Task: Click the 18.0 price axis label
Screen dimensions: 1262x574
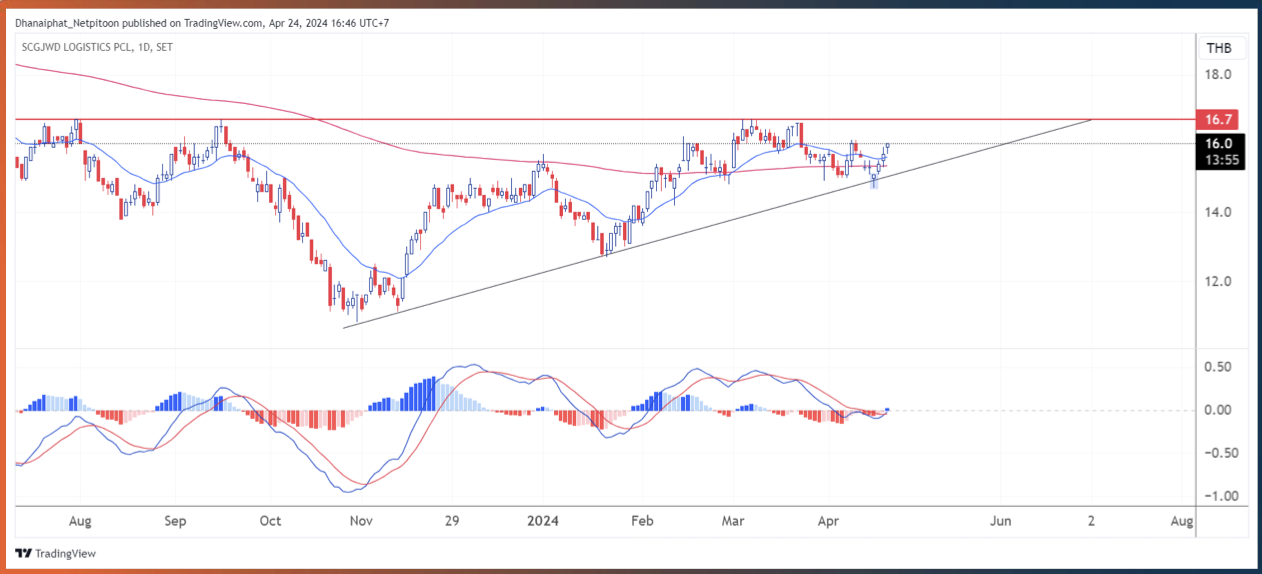Action: [1217, 74]
